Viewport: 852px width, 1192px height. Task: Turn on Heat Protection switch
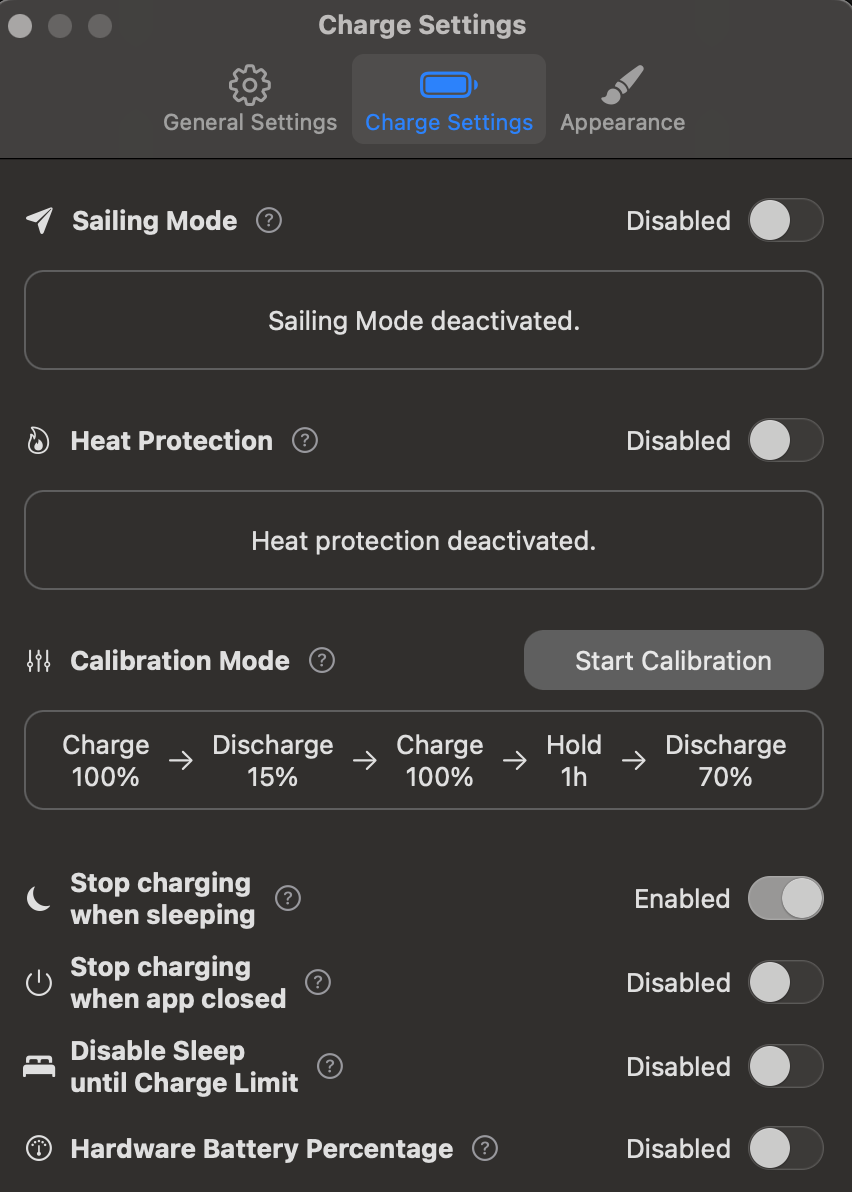[x=786, y=441]
